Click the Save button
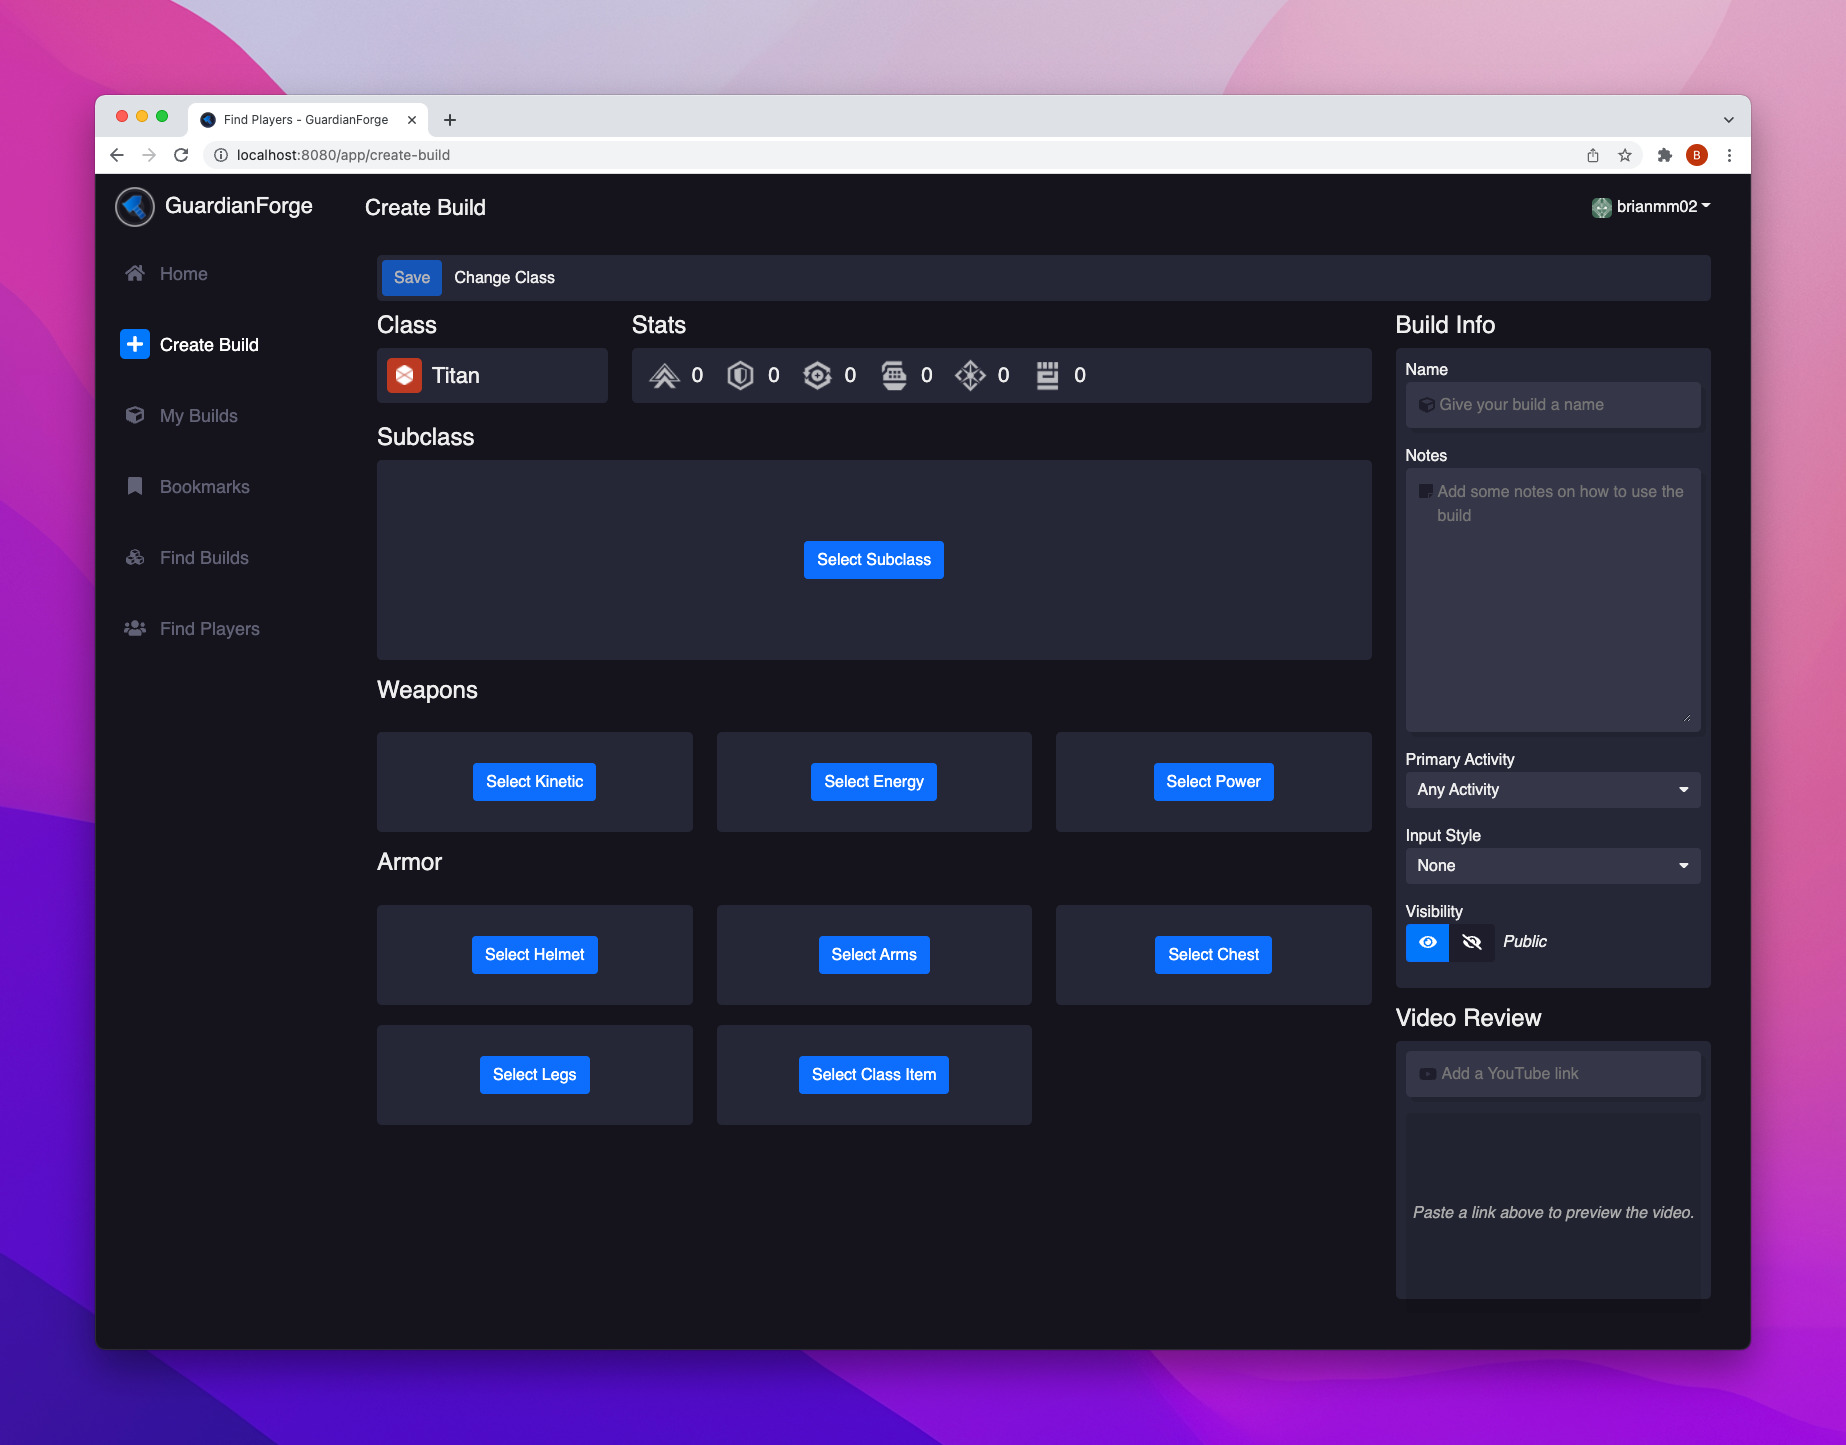This screenshot has height=1445, width=1846. (x=412, y=278)
